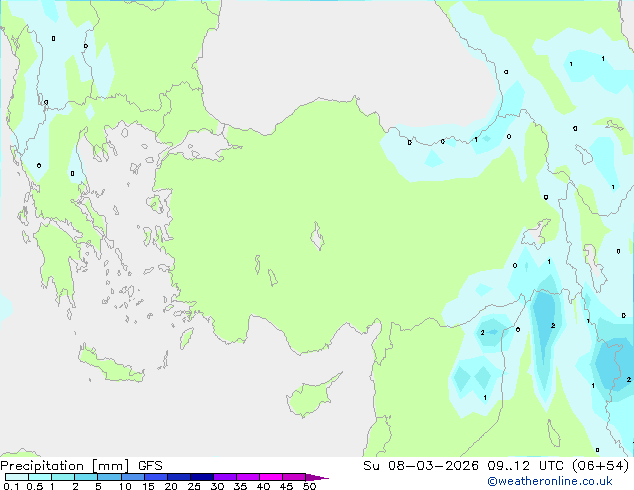The image size is (634, 490).
Task: Click the '(06+54)' forecast run text
Action: tap(601, 466)
